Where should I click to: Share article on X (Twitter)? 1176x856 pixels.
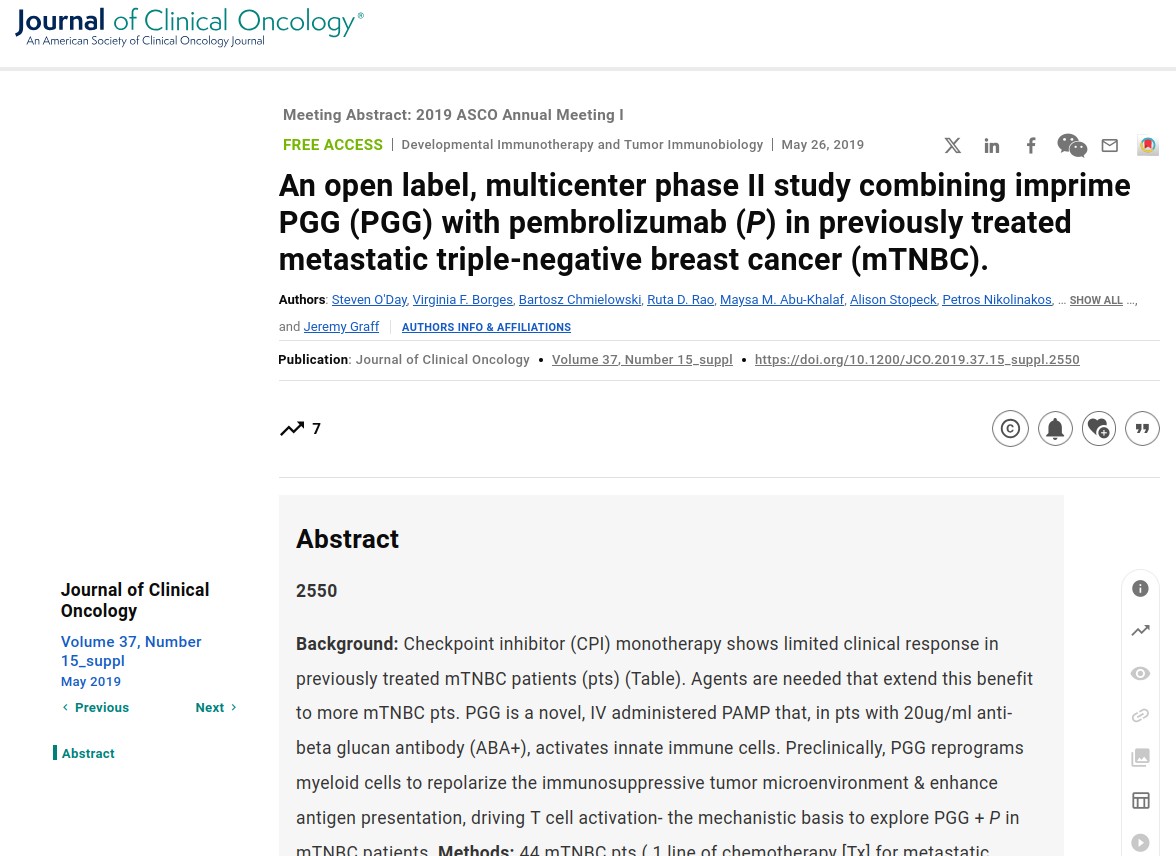coord(952,146)
